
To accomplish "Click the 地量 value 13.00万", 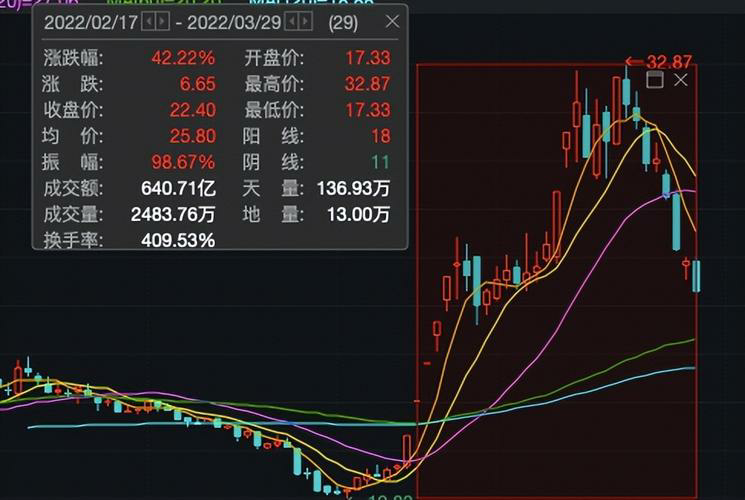I will coord(359,214).
